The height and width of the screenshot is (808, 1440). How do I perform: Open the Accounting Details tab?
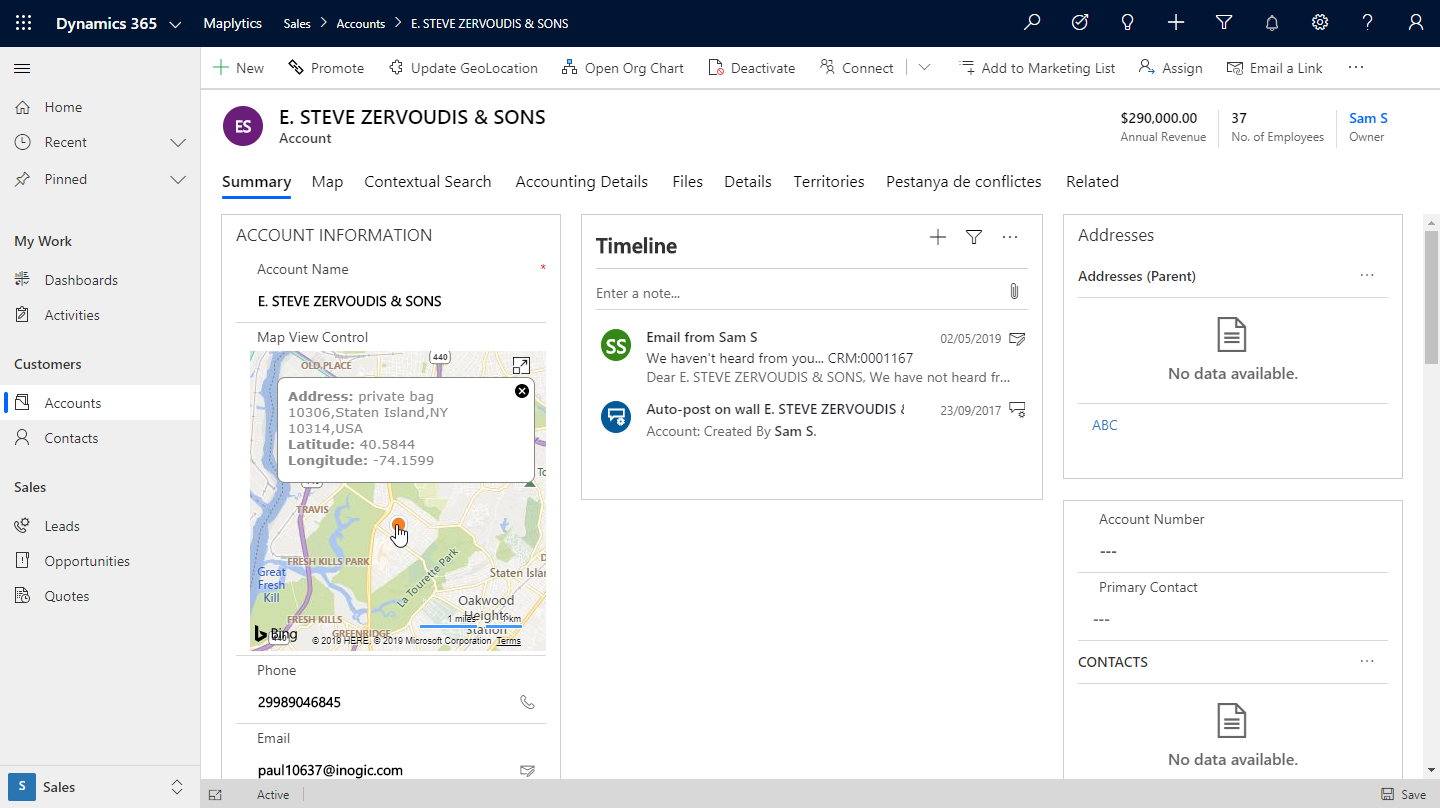582,181
